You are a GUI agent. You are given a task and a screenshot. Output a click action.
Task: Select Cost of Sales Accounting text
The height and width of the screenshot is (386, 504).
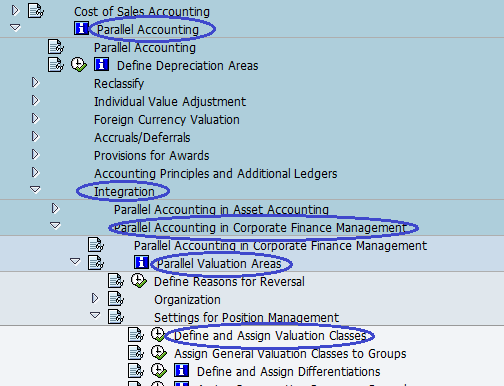pos(142,12)
